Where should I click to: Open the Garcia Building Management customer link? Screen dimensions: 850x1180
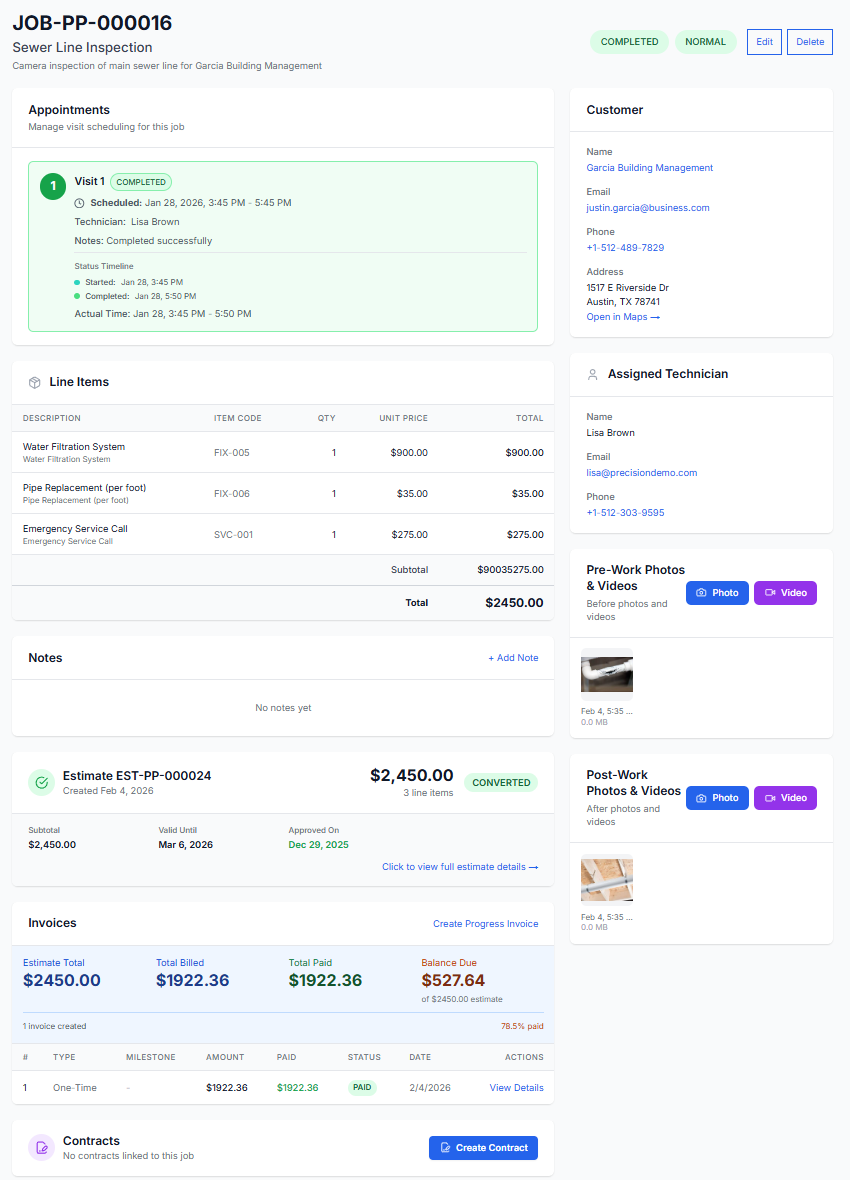click(x=649, y=168)
